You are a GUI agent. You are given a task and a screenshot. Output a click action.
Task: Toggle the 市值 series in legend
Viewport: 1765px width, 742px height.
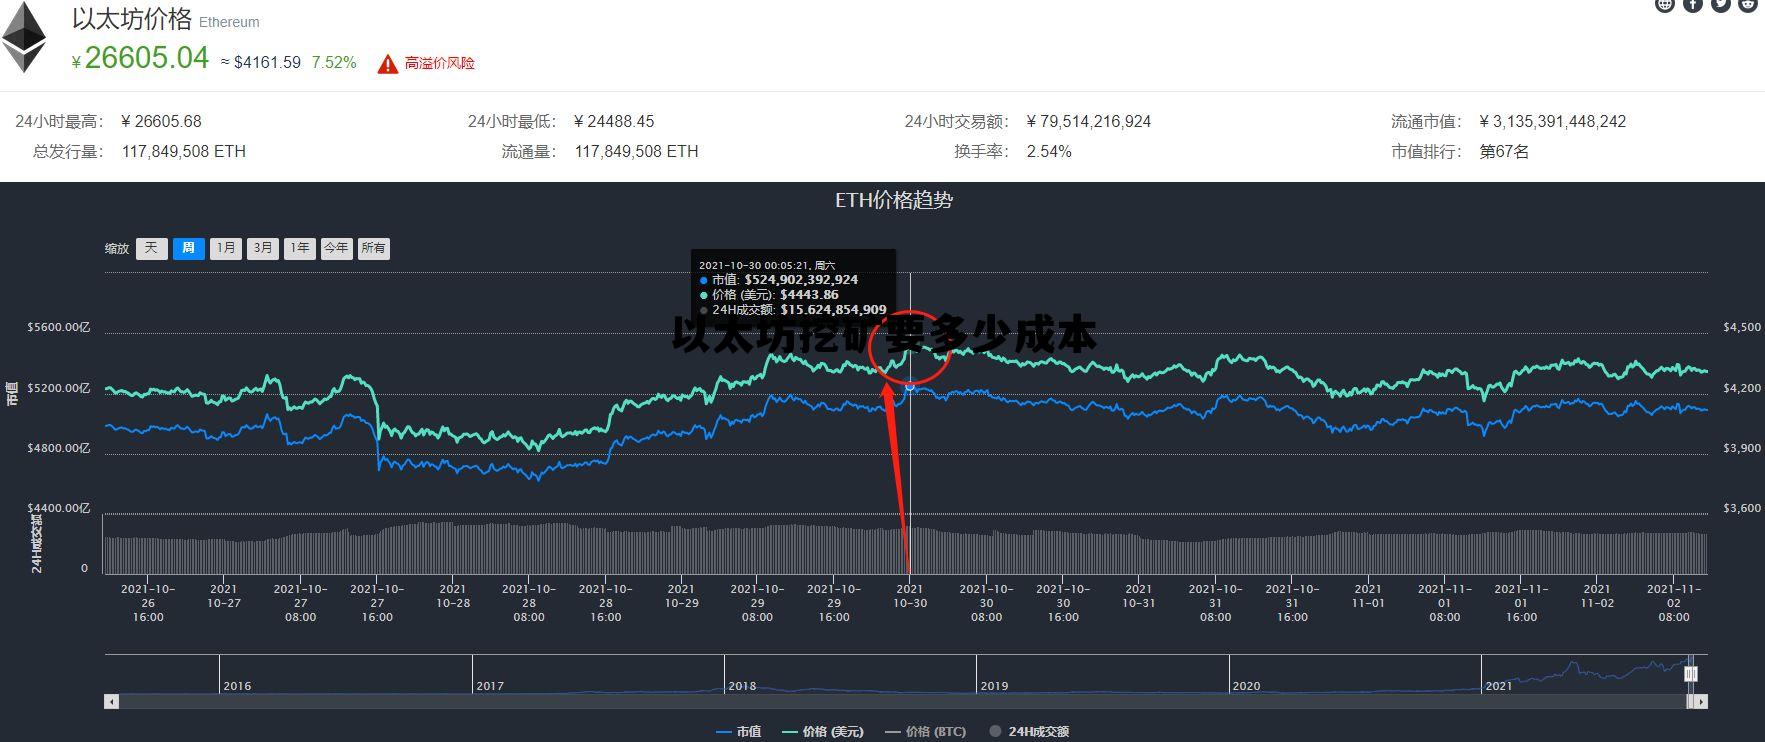pos(739,732)
